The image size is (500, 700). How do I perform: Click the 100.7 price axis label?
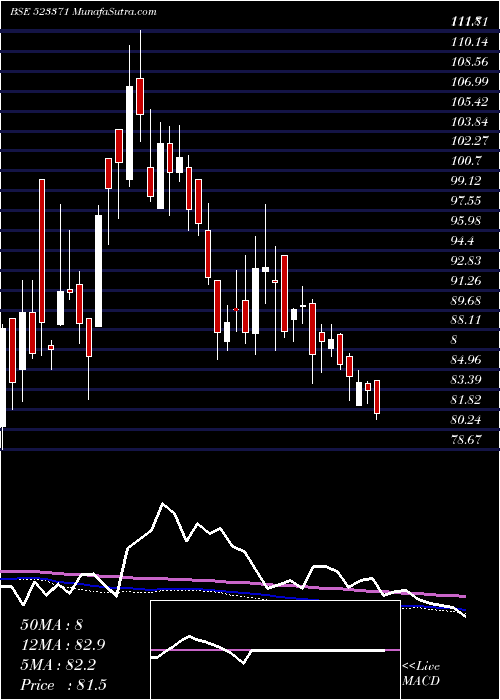coord(466,161)
